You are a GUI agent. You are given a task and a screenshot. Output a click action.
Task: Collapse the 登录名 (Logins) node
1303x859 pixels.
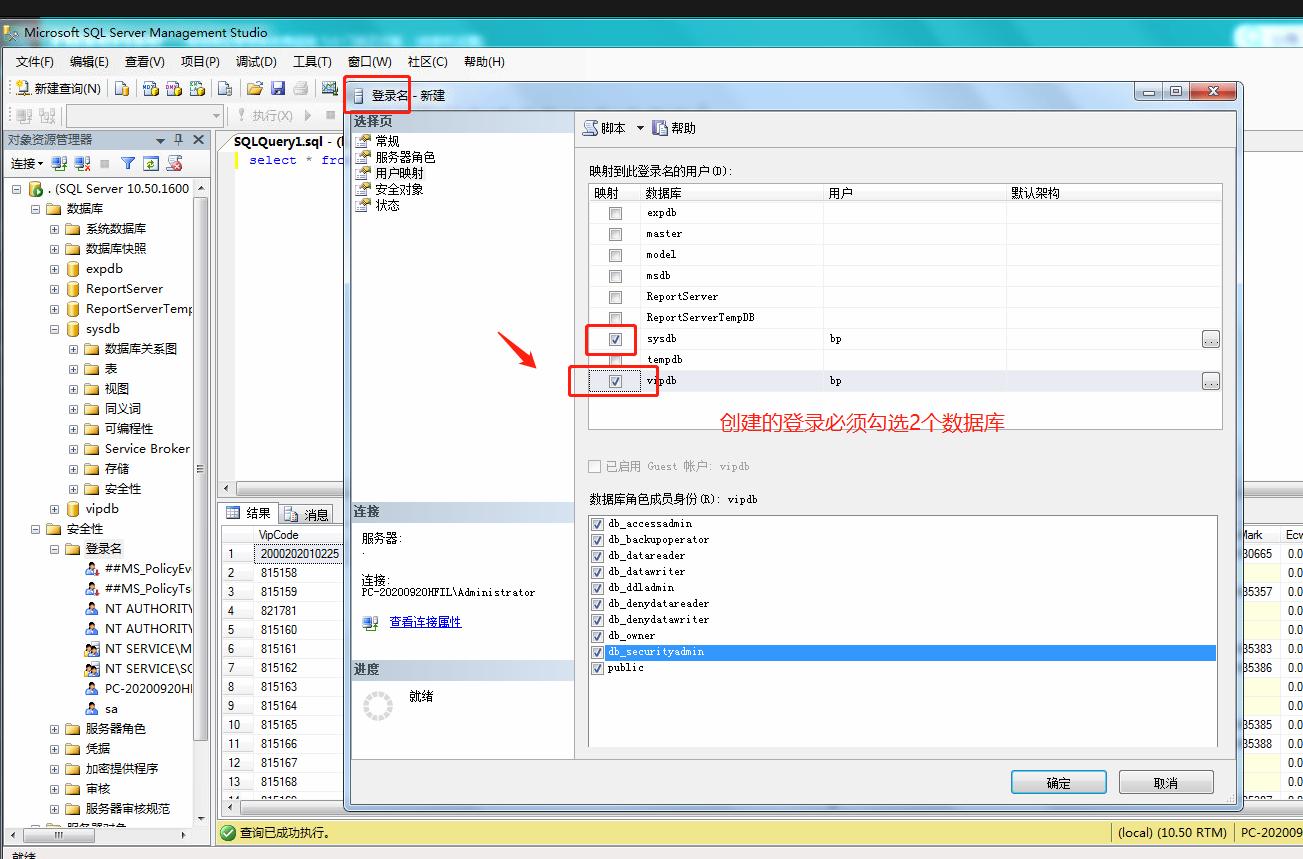coord(55,549)
